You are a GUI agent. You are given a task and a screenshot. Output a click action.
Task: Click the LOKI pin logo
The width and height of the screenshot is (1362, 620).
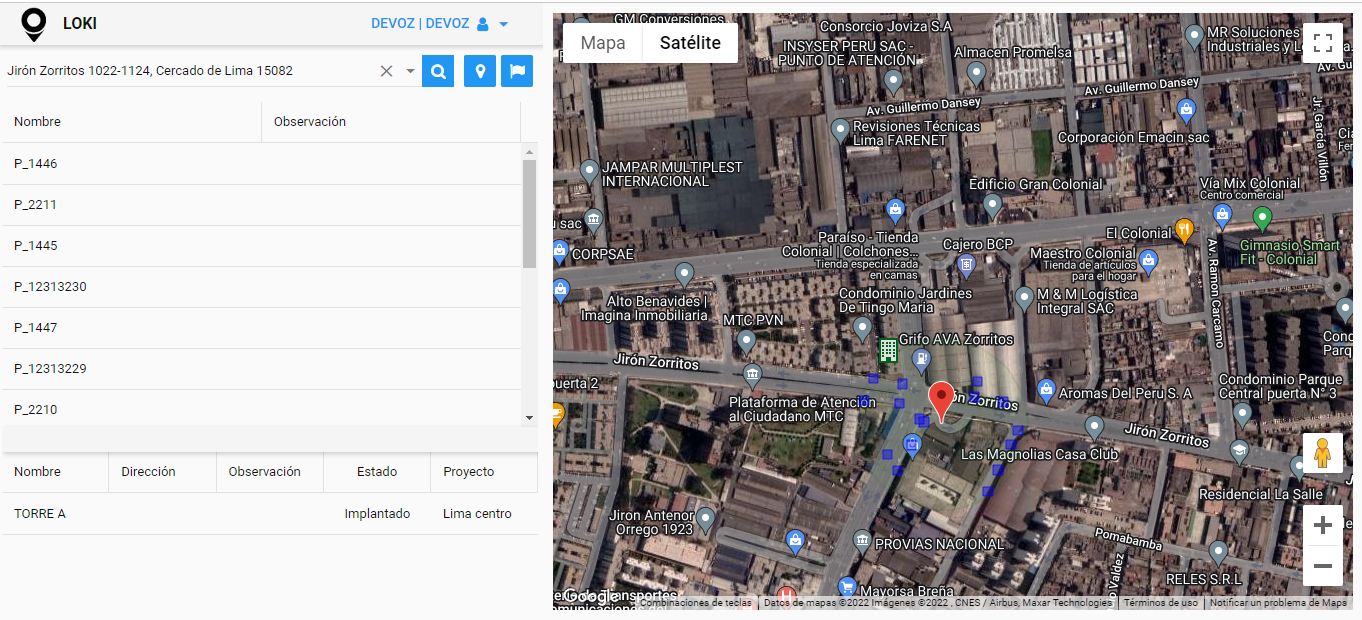pos(34,24)
